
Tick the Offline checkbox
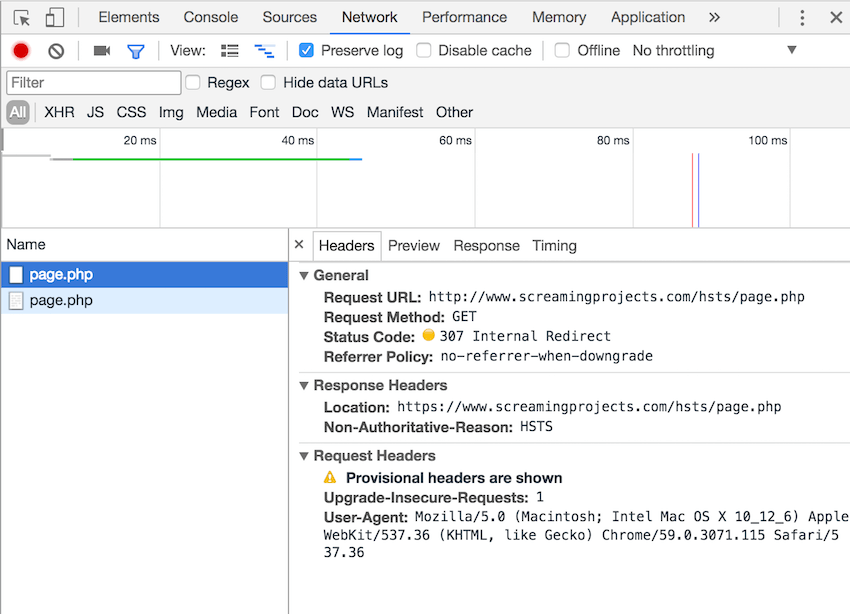(x=562, y=50)
